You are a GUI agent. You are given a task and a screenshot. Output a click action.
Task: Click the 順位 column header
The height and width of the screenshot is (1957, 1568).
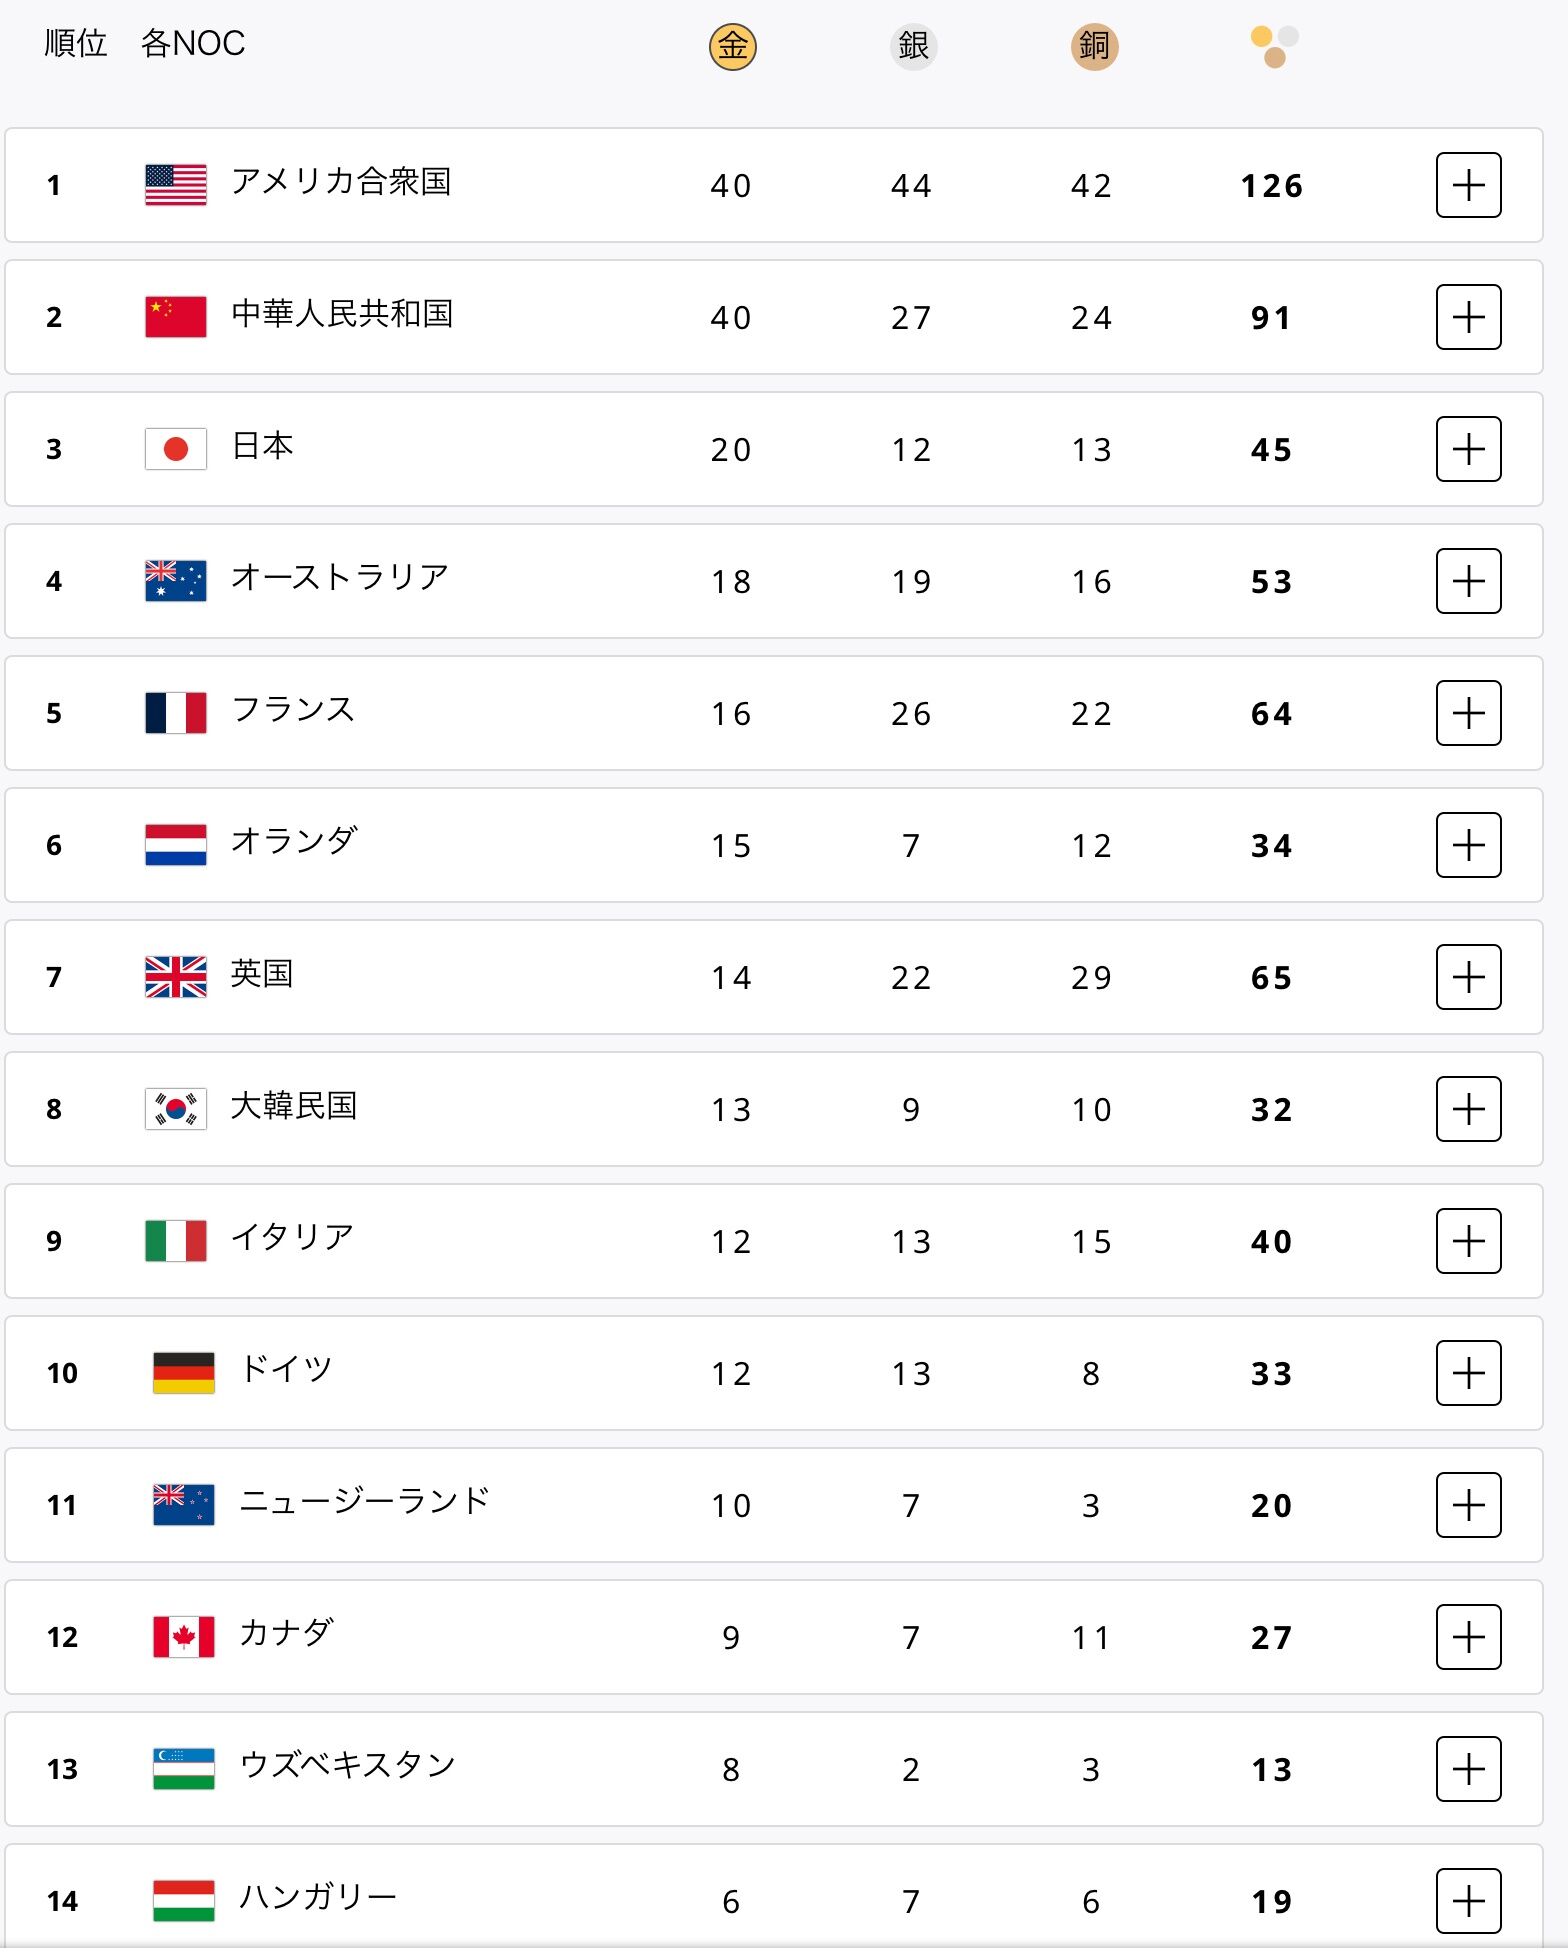[x=76, y=44]
